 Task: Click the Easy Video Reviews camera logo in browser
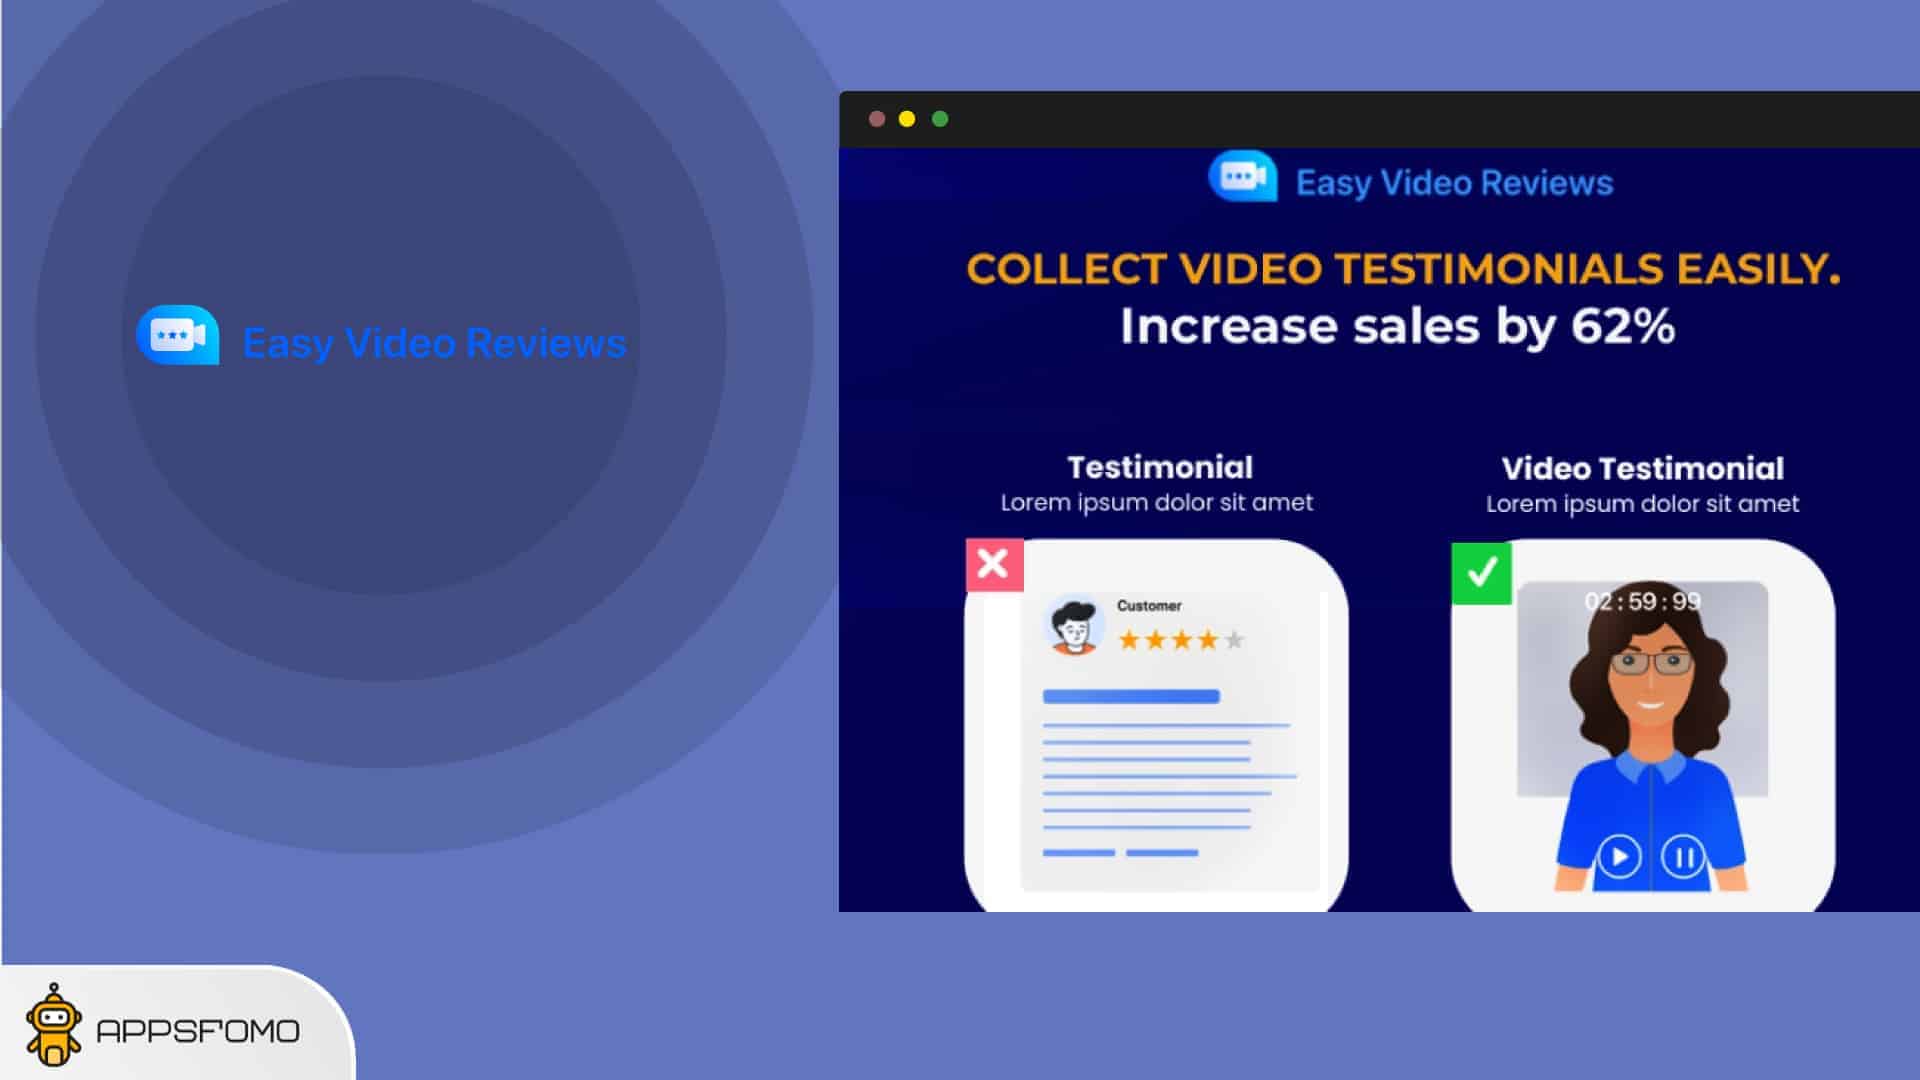[1243, 178]
